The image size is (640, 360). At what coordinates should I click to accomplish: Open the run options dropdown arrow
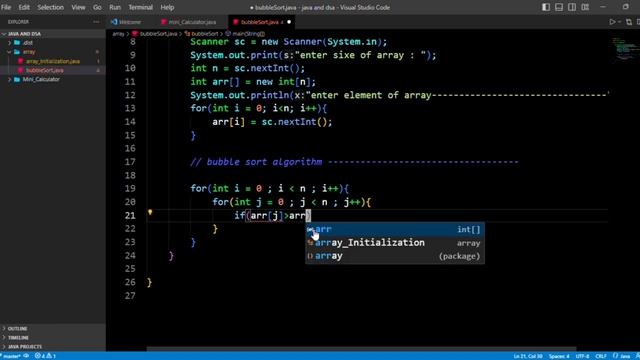[619, 22]
